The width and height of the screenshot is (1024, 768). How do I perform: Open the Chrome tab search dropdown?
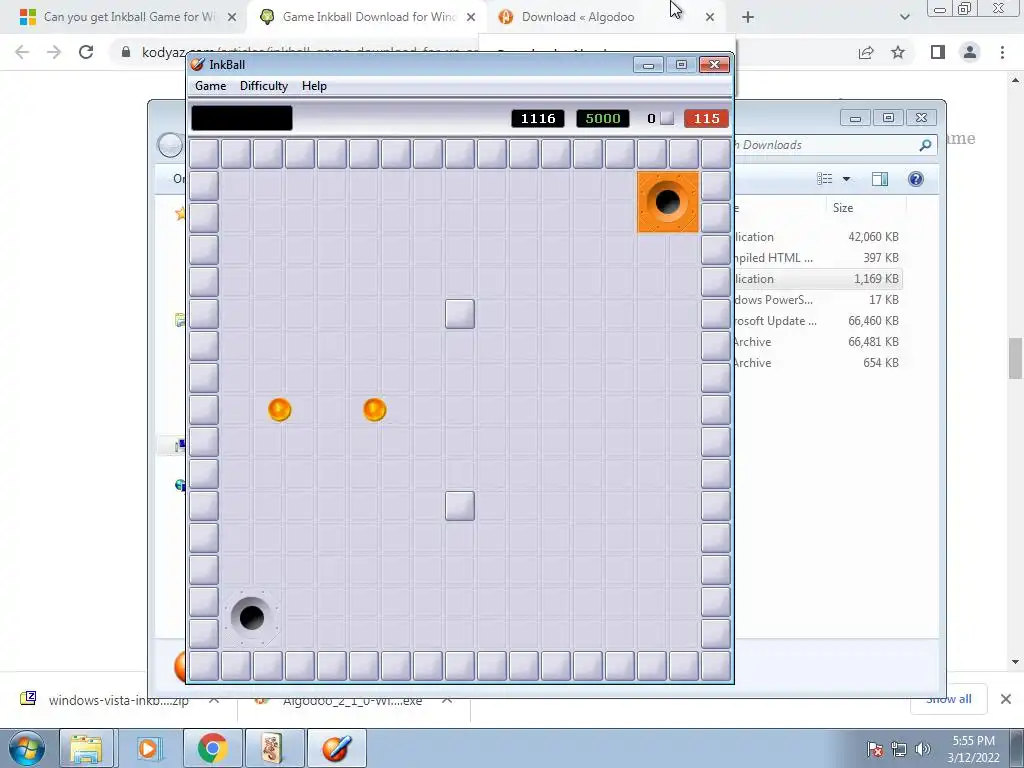(904, 18)
